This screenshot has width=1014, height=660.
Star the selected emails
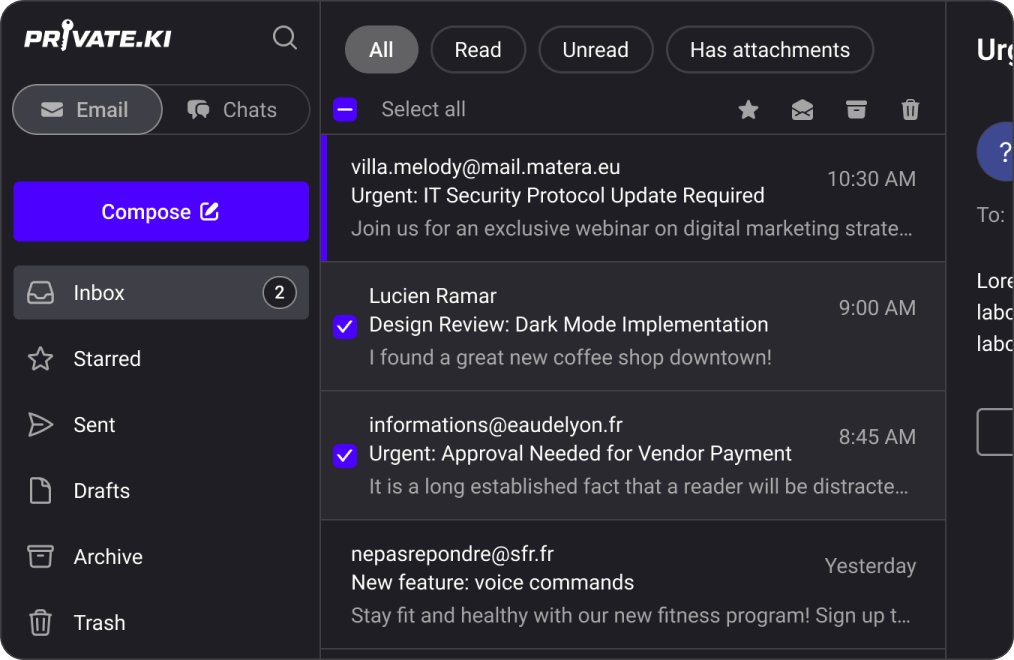click(748, 110)
